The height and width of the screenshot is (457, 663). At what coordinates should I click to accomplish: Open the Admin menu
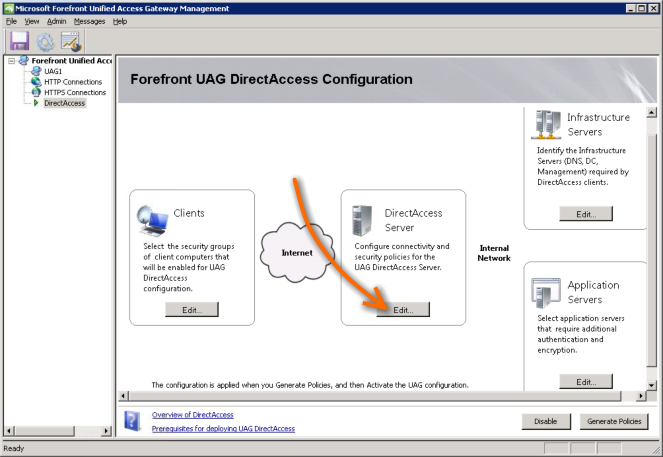[x=56, y=21]
